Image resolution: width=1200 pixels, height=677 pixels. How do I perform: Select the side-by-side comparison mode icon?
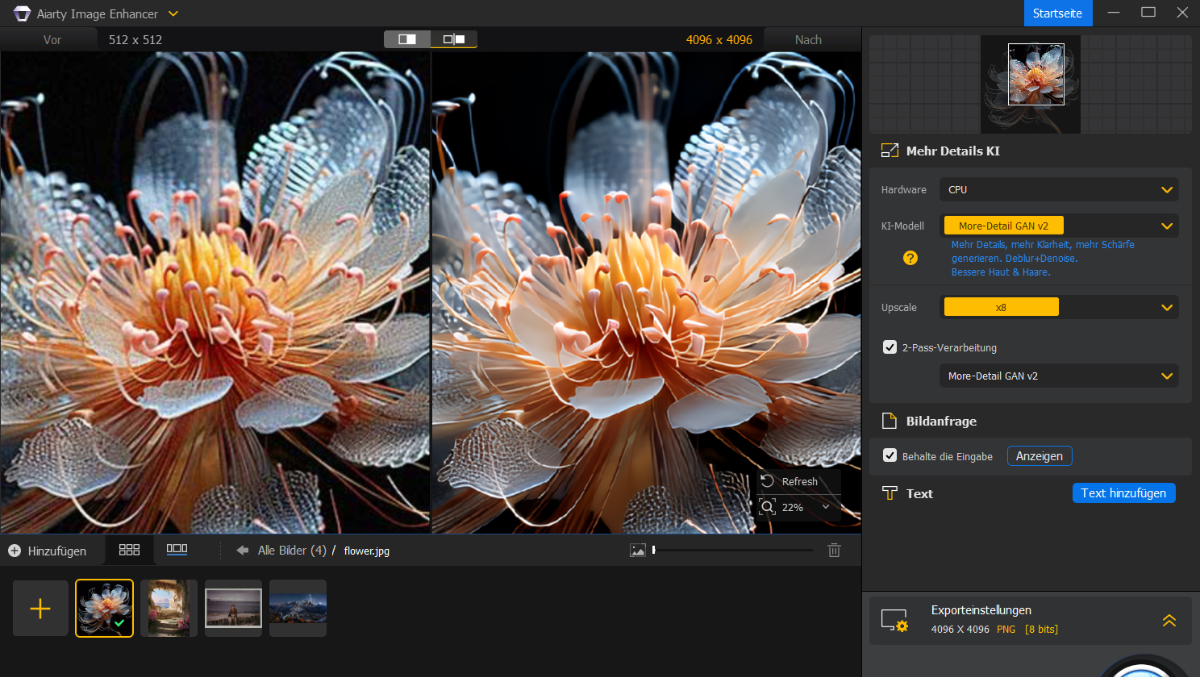[x=454, y=39]
